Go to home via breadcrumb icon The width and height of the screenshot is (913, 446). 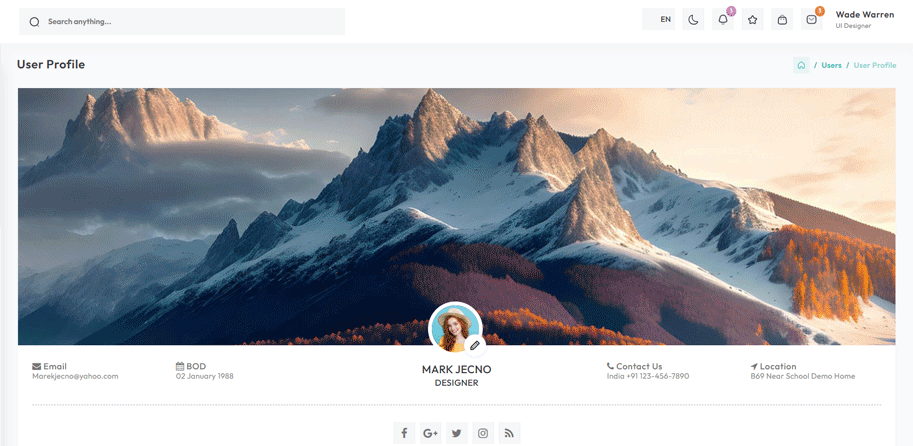[x=801, y=65]
